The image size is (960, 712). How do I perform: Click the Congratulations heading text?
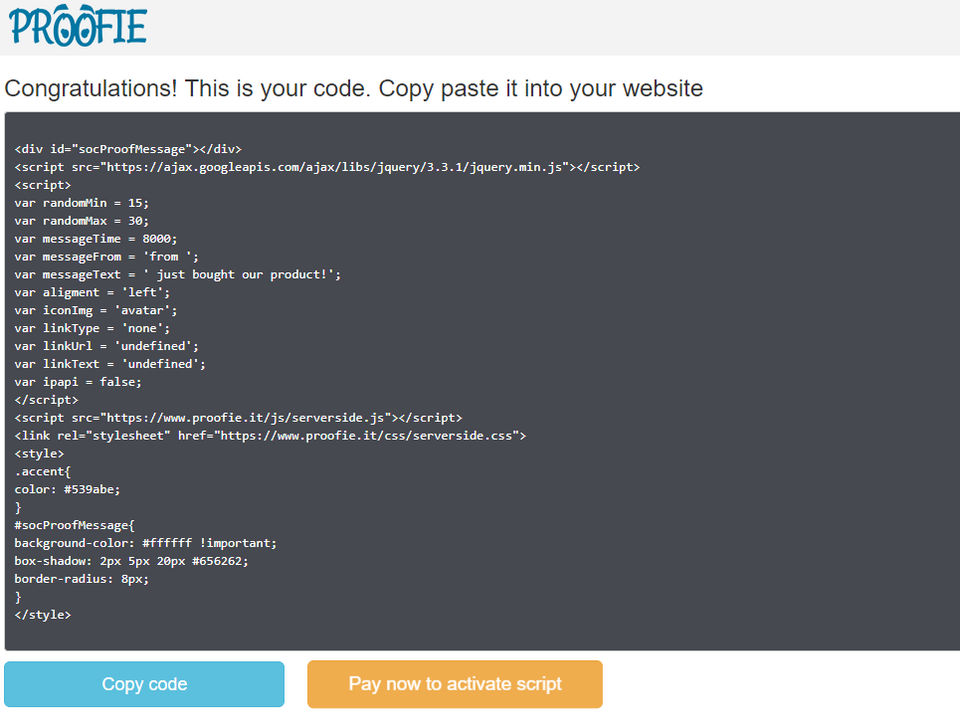(x=353, y=89)
